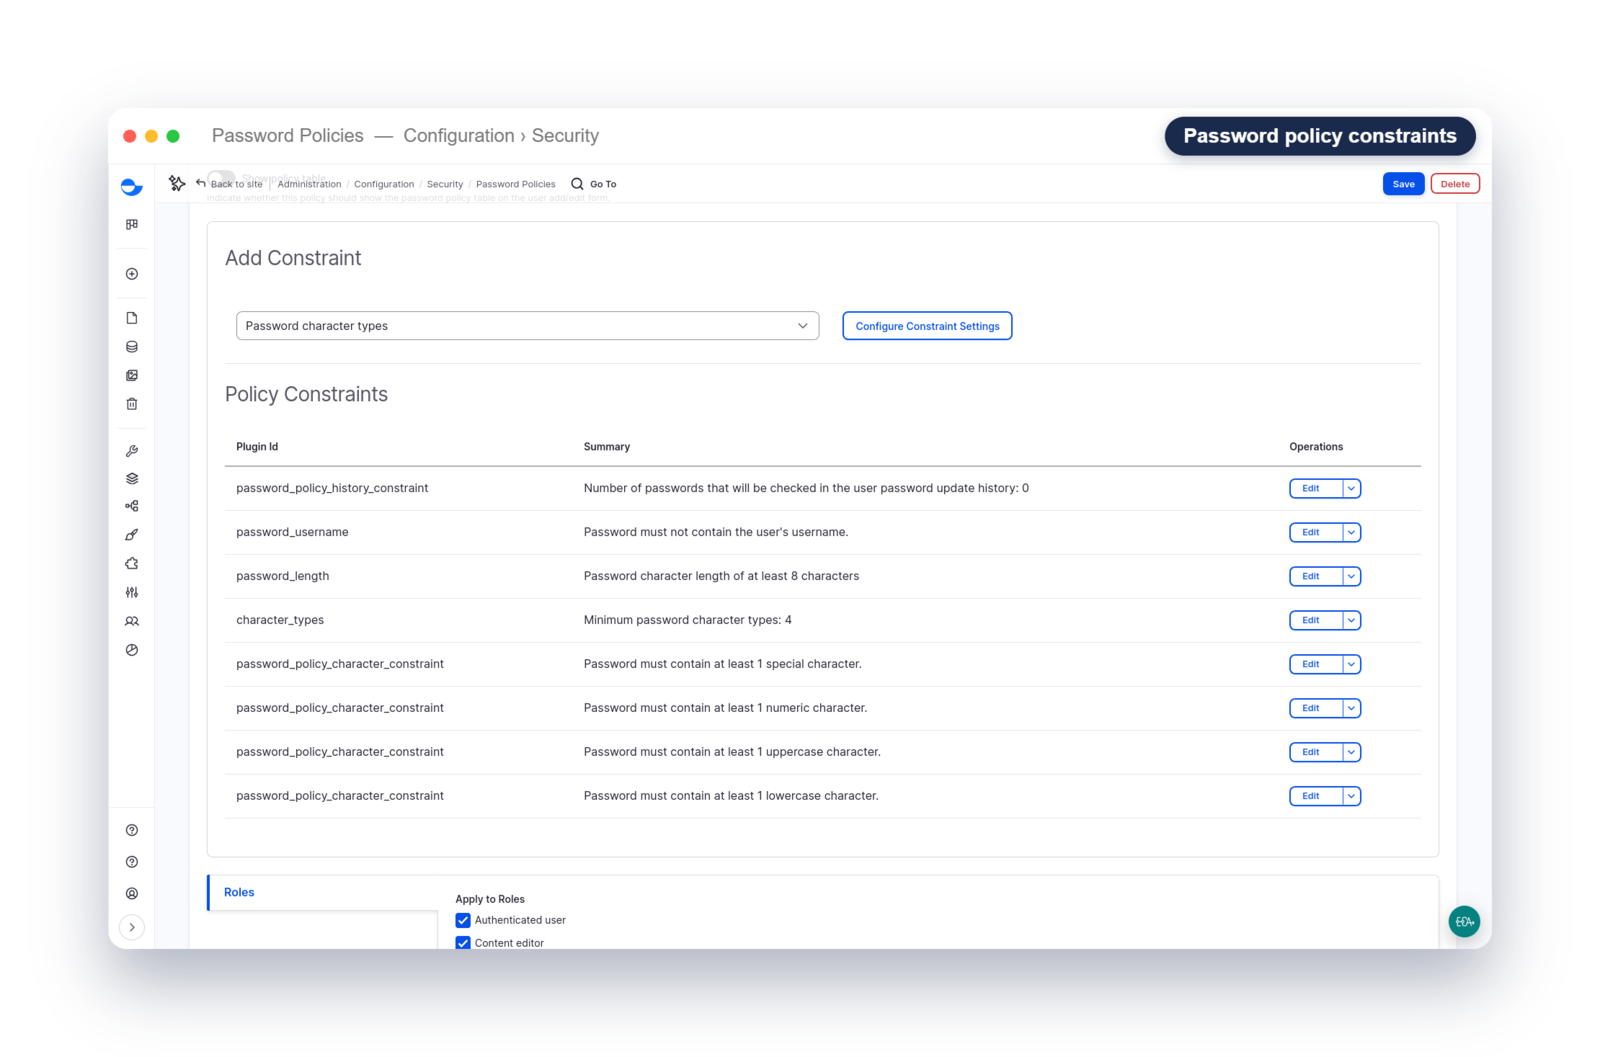Go to Security breadcrumb
The height and width of the screenshot is (1057, 1600).
tap(445, 184)
